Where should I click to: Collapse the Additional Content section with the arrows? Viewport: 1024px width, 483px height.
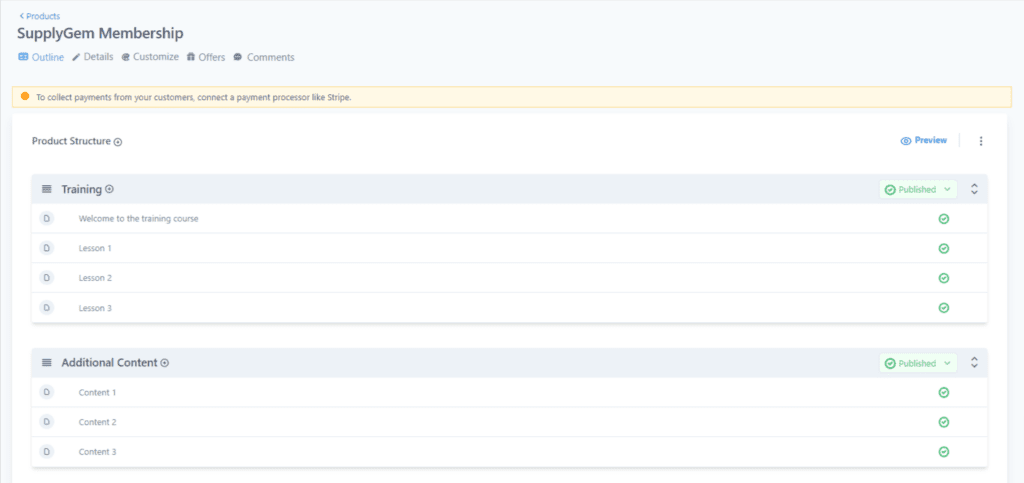pos(974,363)
